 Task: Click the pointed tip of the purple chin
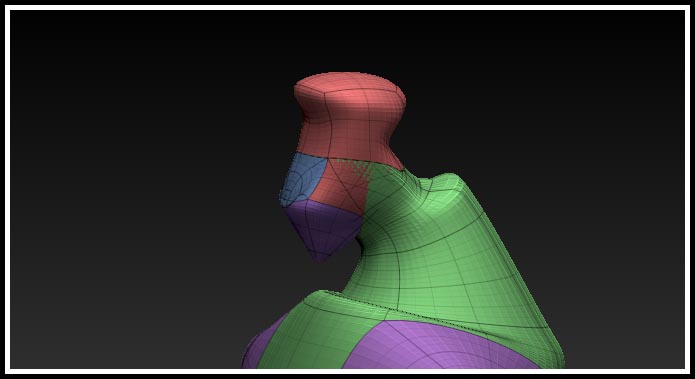pos(321,258)
